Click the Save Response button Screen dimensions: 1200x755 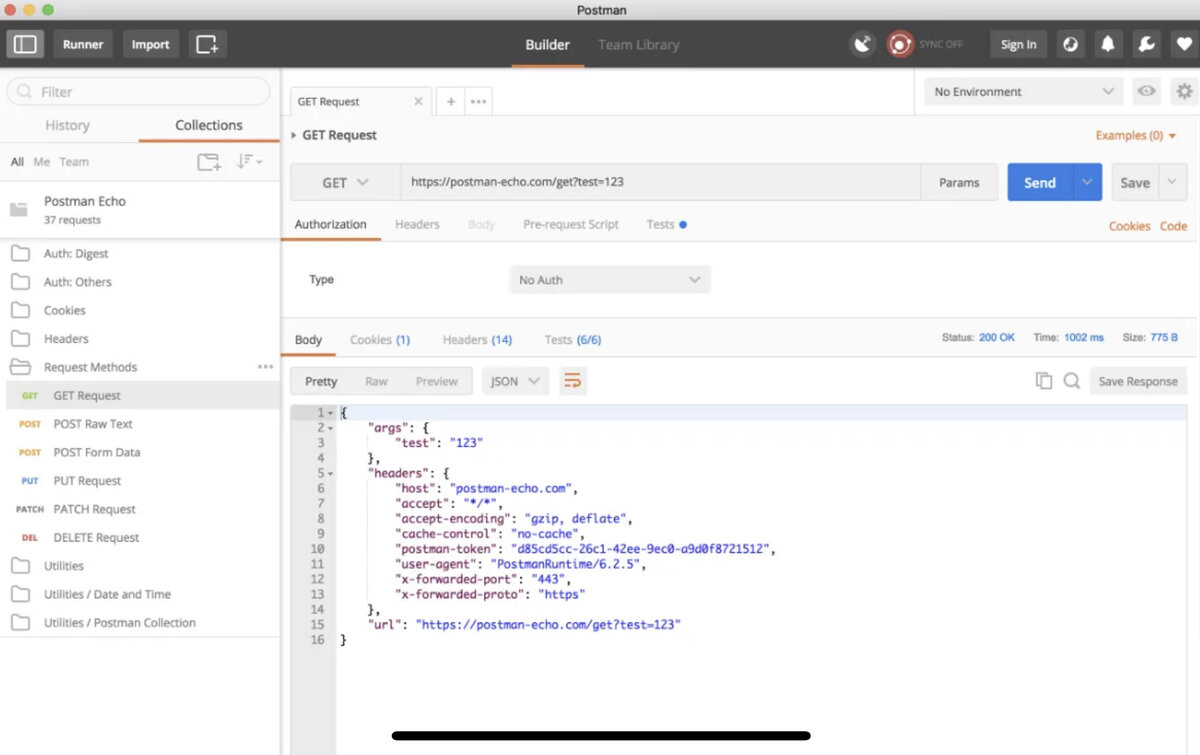(1138, 381)
